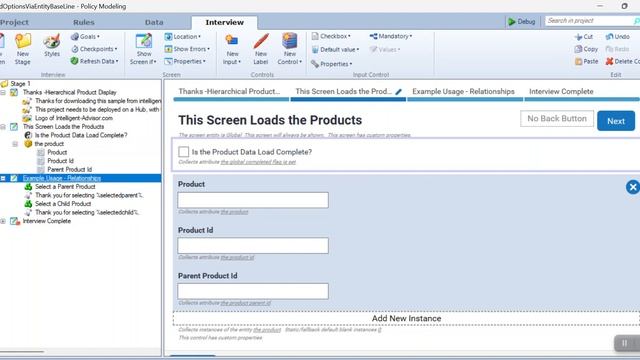This screenshot has height=360, width=640.
Task: Click the No Back Button placeholder
Action: 557,119
